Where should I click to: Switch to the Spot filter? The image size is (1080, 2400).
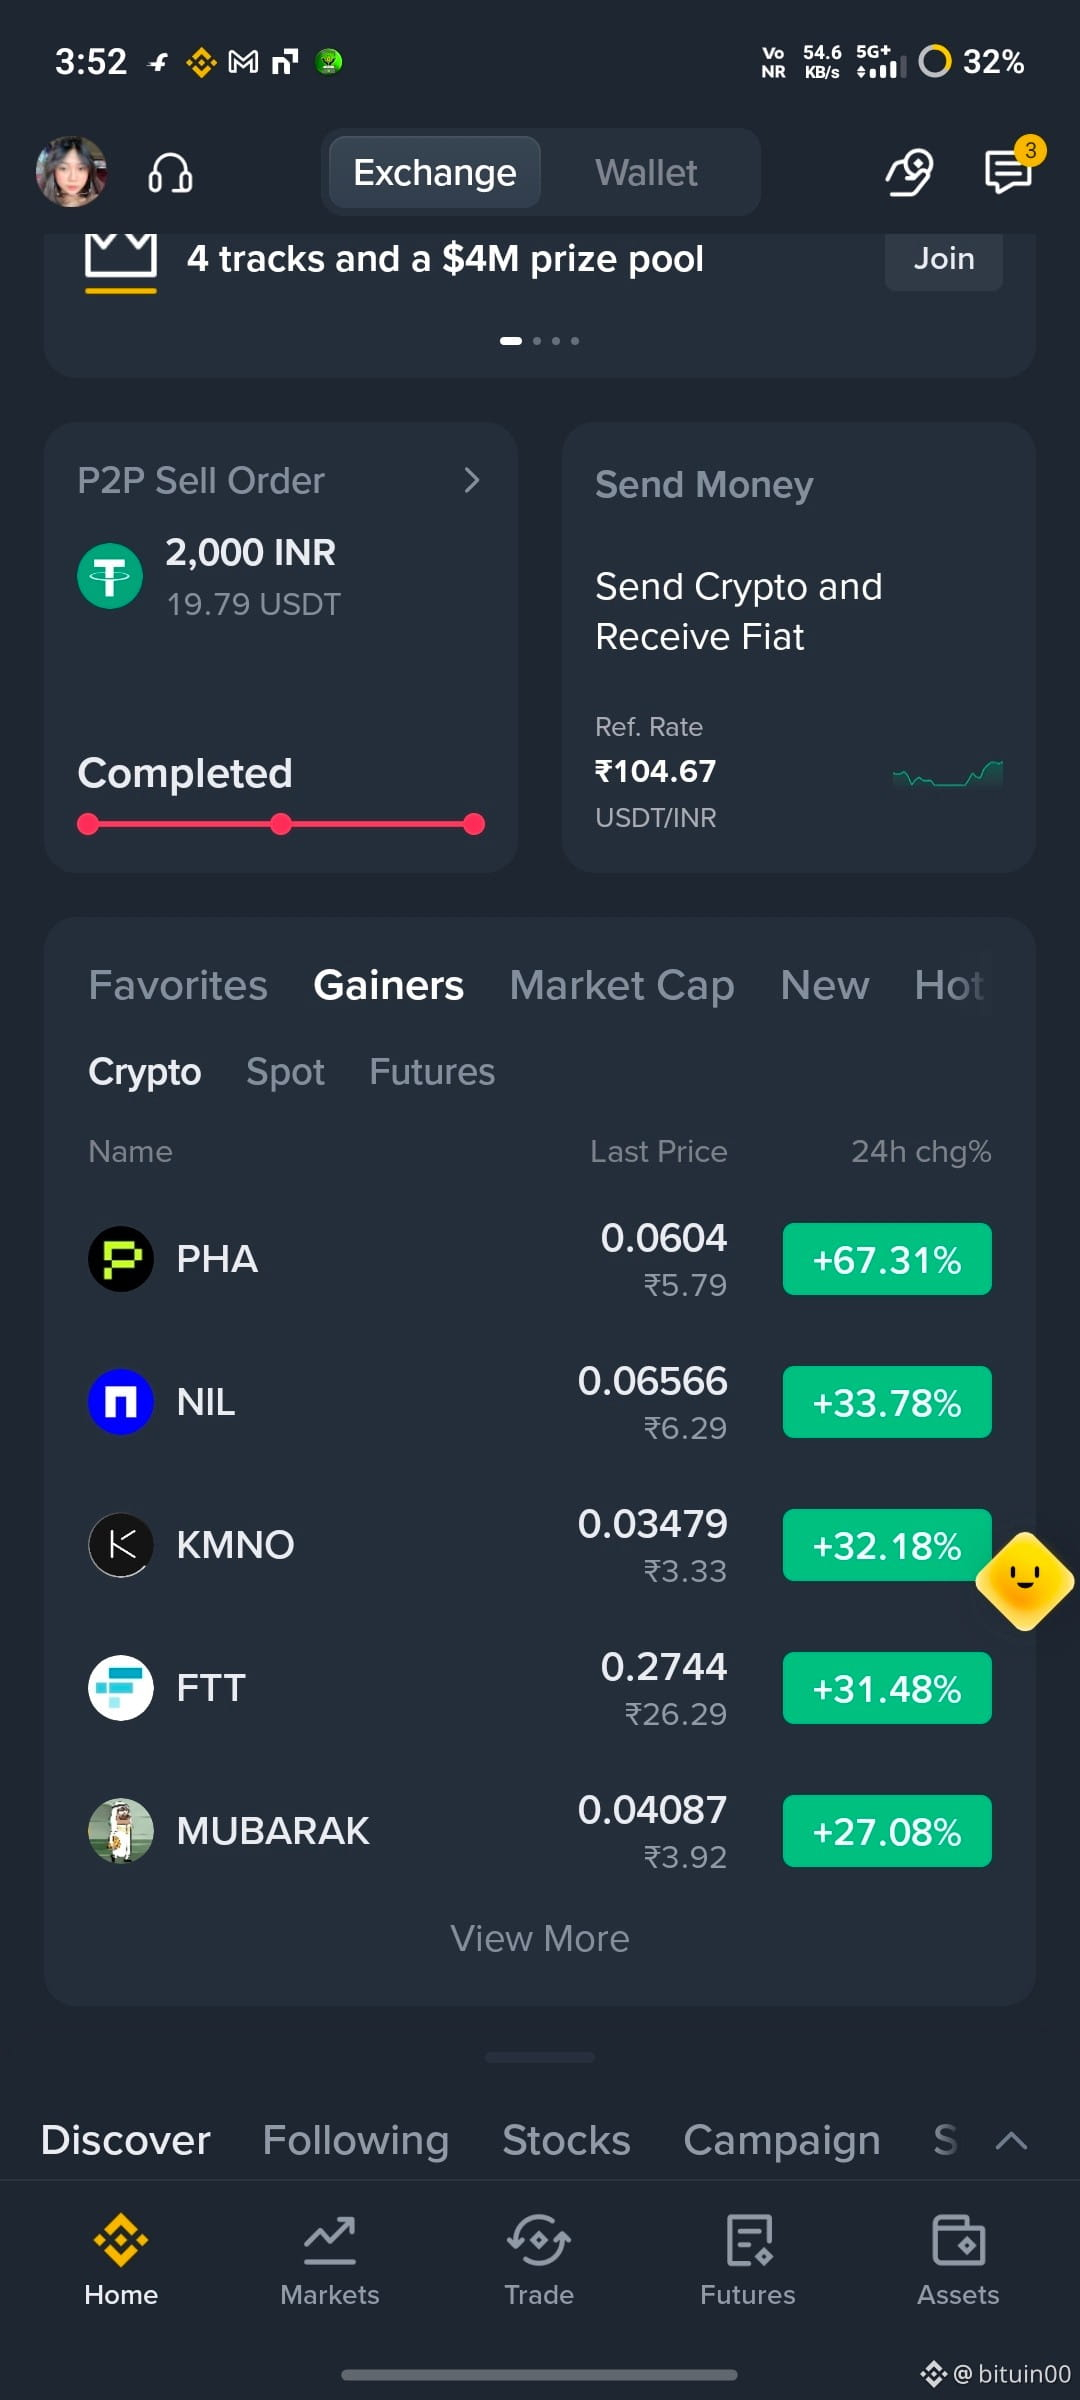(x=285, y=1072)
